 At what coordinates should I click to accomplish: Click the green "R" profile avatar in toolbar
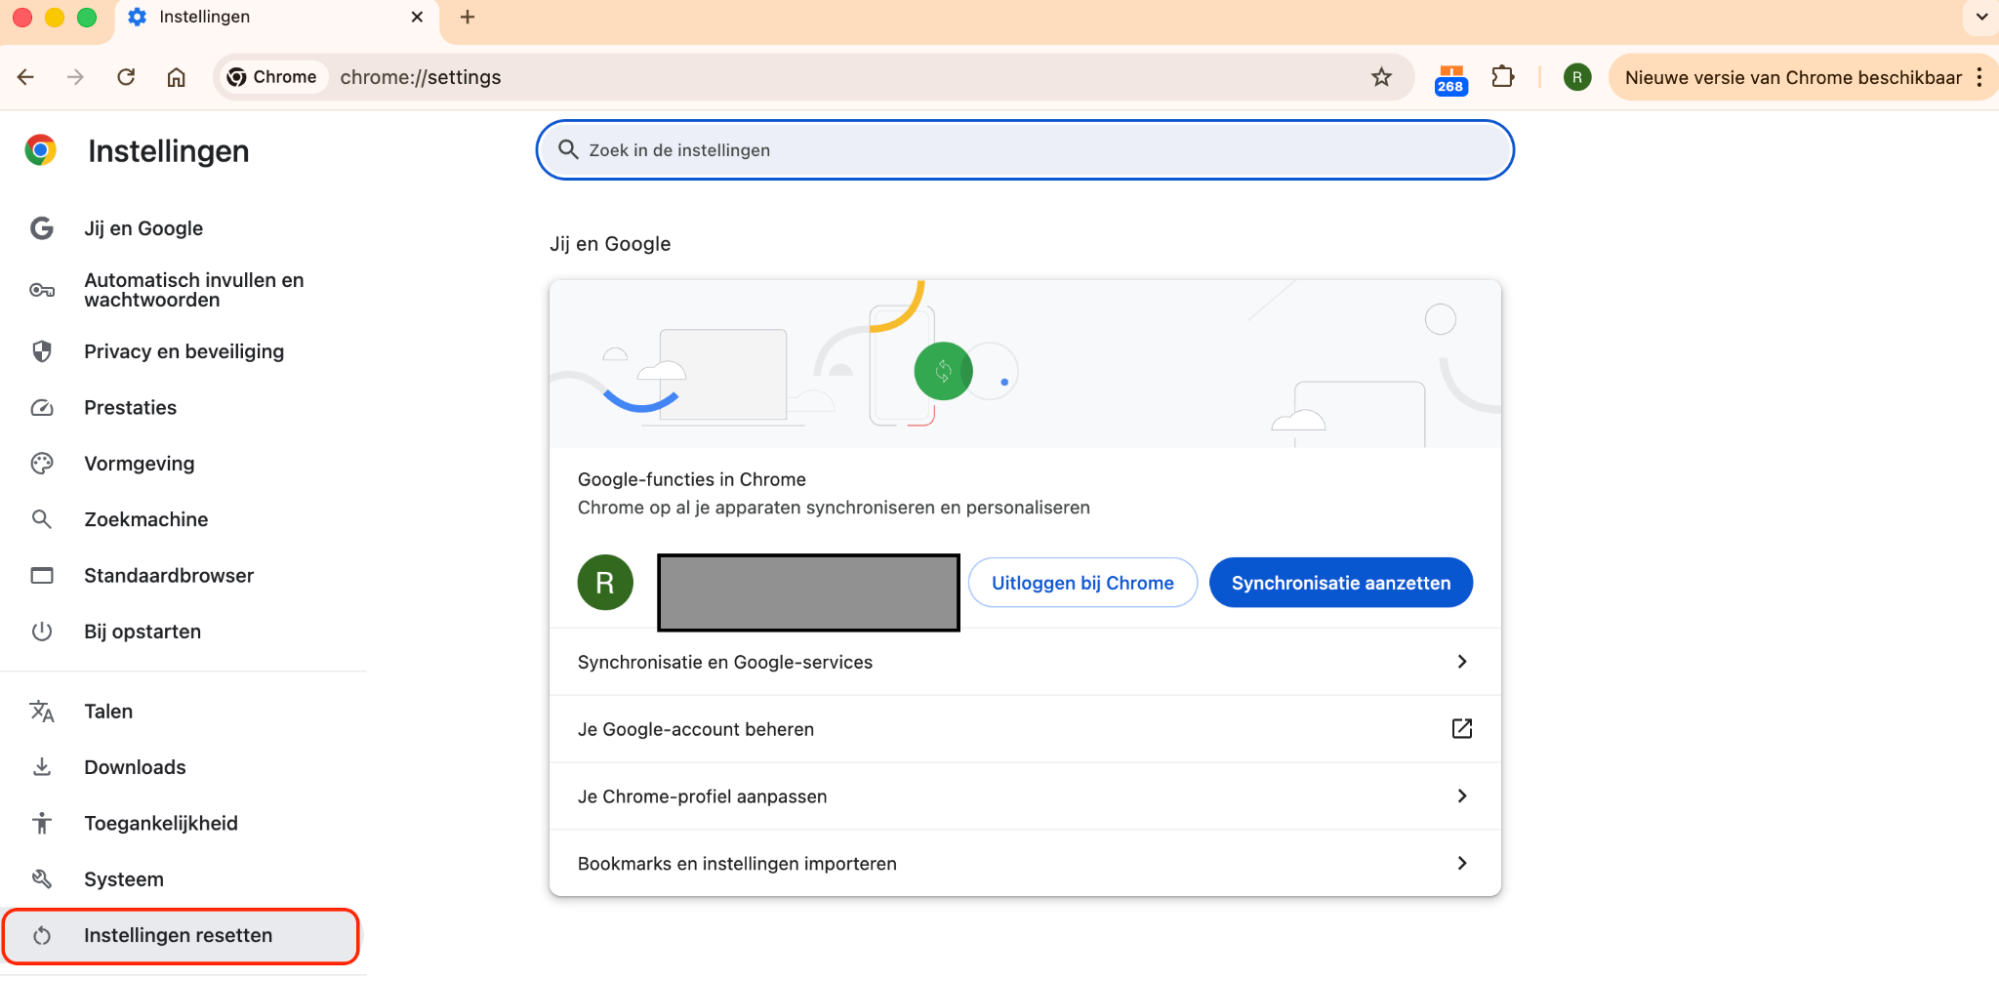coord(1577,77)
